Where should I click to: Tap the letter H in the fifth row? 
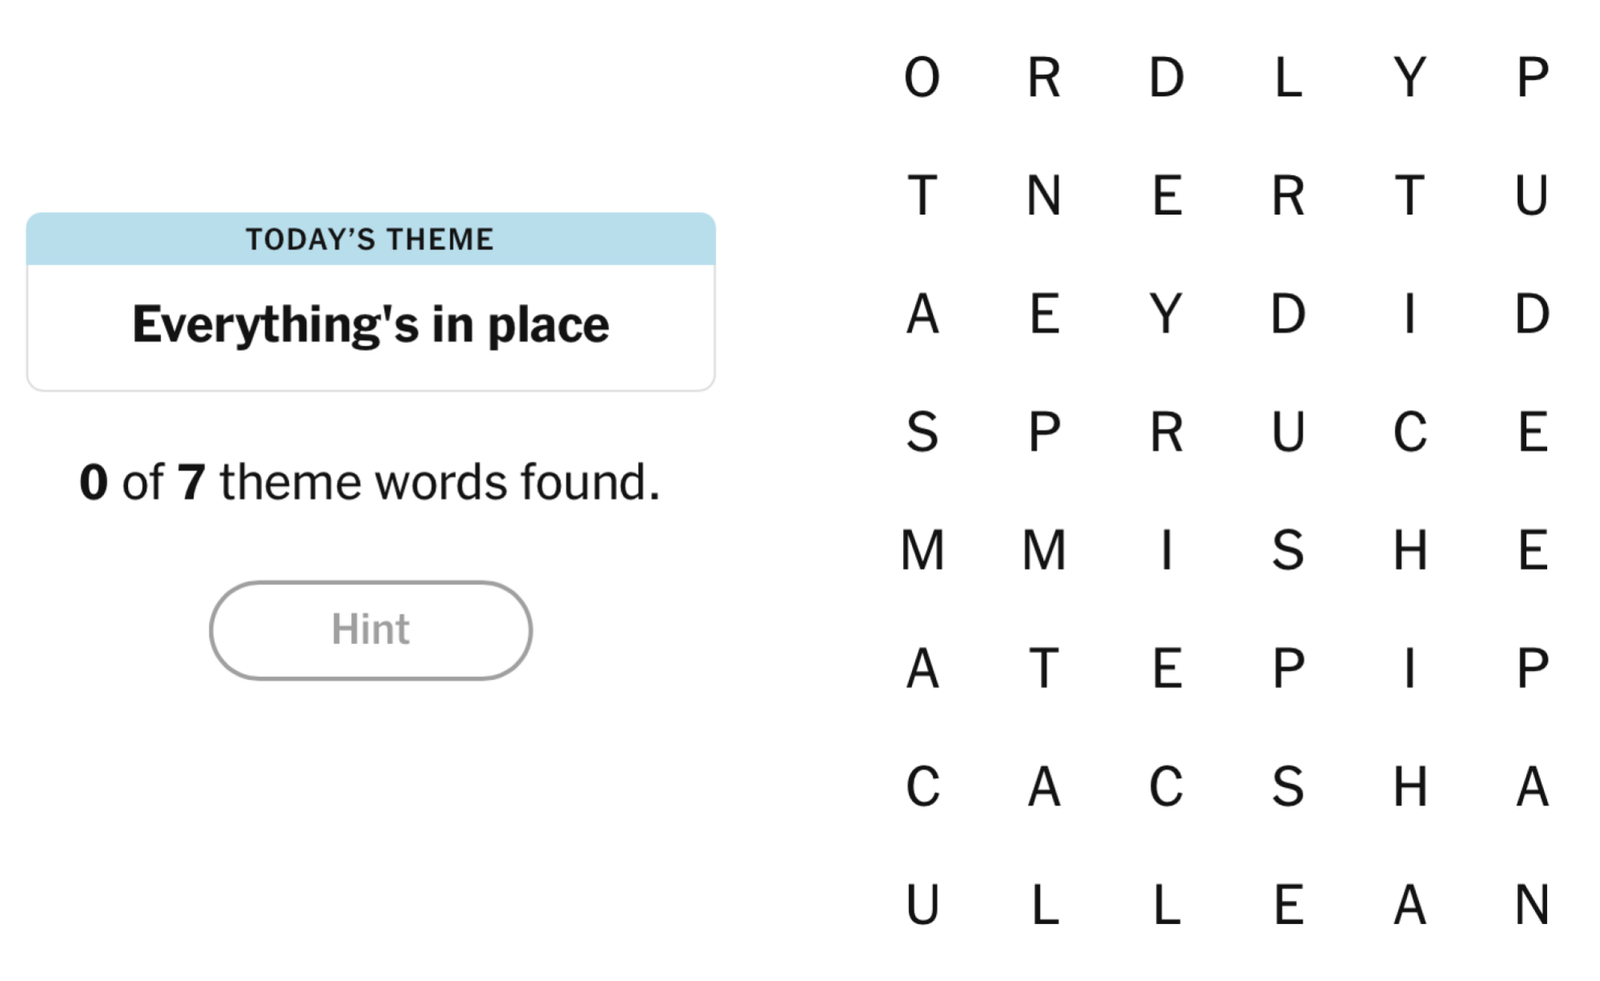pos(1410,550)
